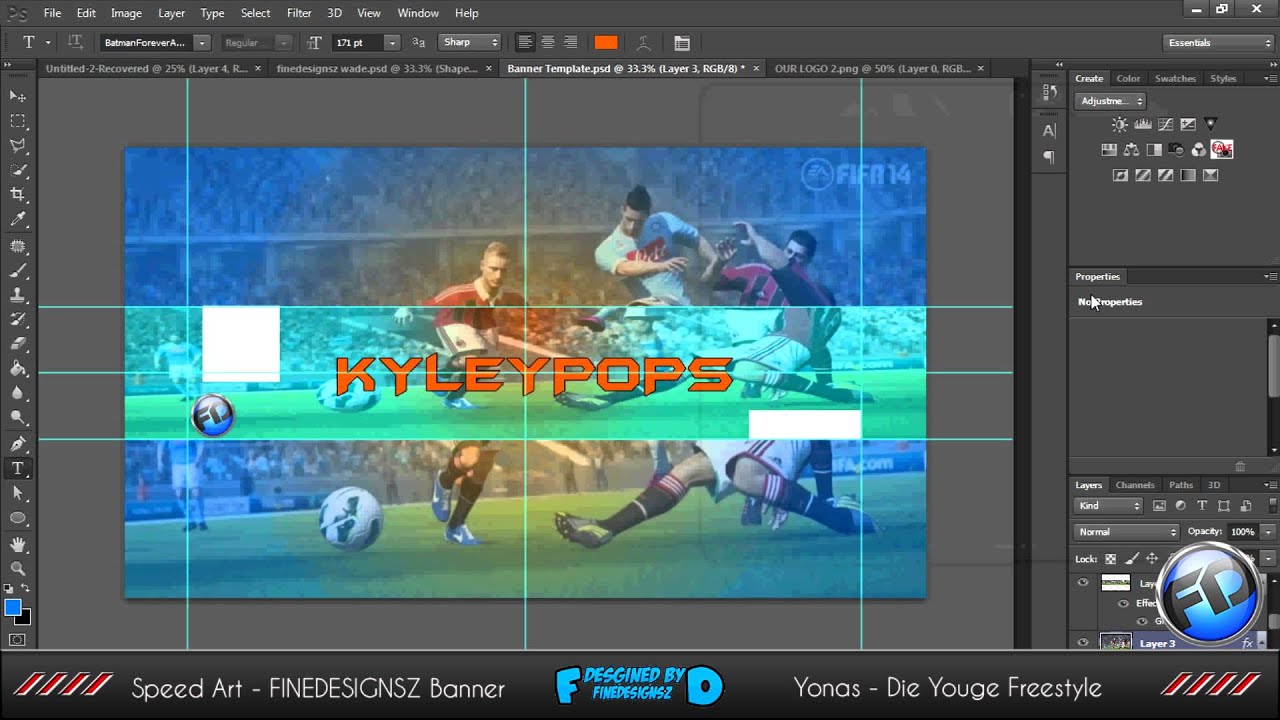Select the Rectangular Marquee tool
Image resolution: width=1280 pixels, height=720 pixels.
tap(18, 121)
